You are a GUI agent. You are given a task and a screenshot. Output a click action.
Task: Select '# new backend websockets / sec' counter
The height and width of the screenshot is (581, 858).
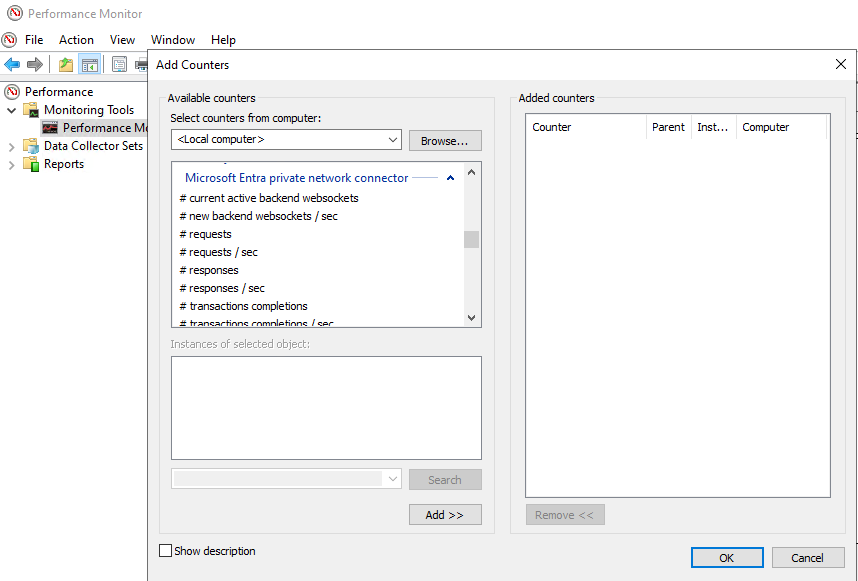pyautogui.click(x=258, y=216)
